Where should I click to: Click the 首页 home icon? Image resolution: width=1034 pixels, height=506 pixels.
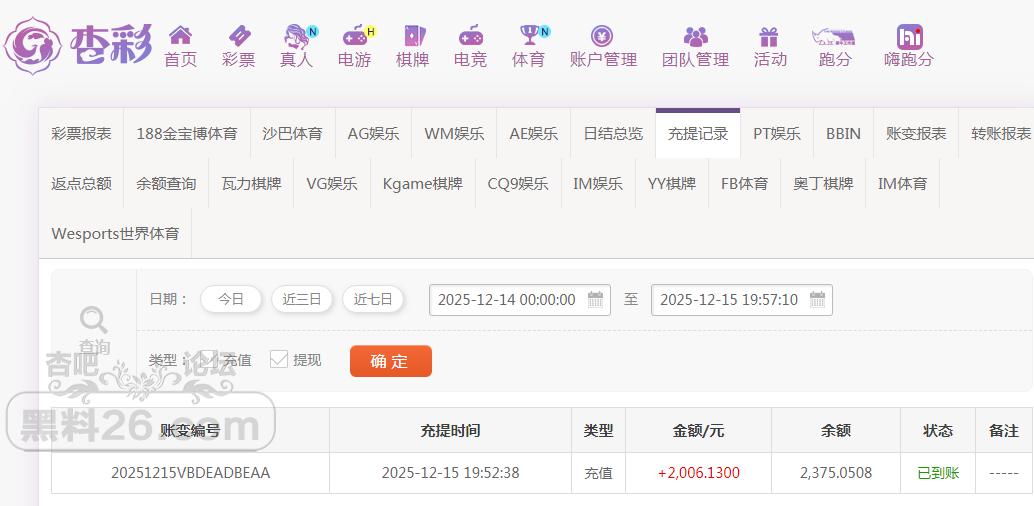click(180, 36)
